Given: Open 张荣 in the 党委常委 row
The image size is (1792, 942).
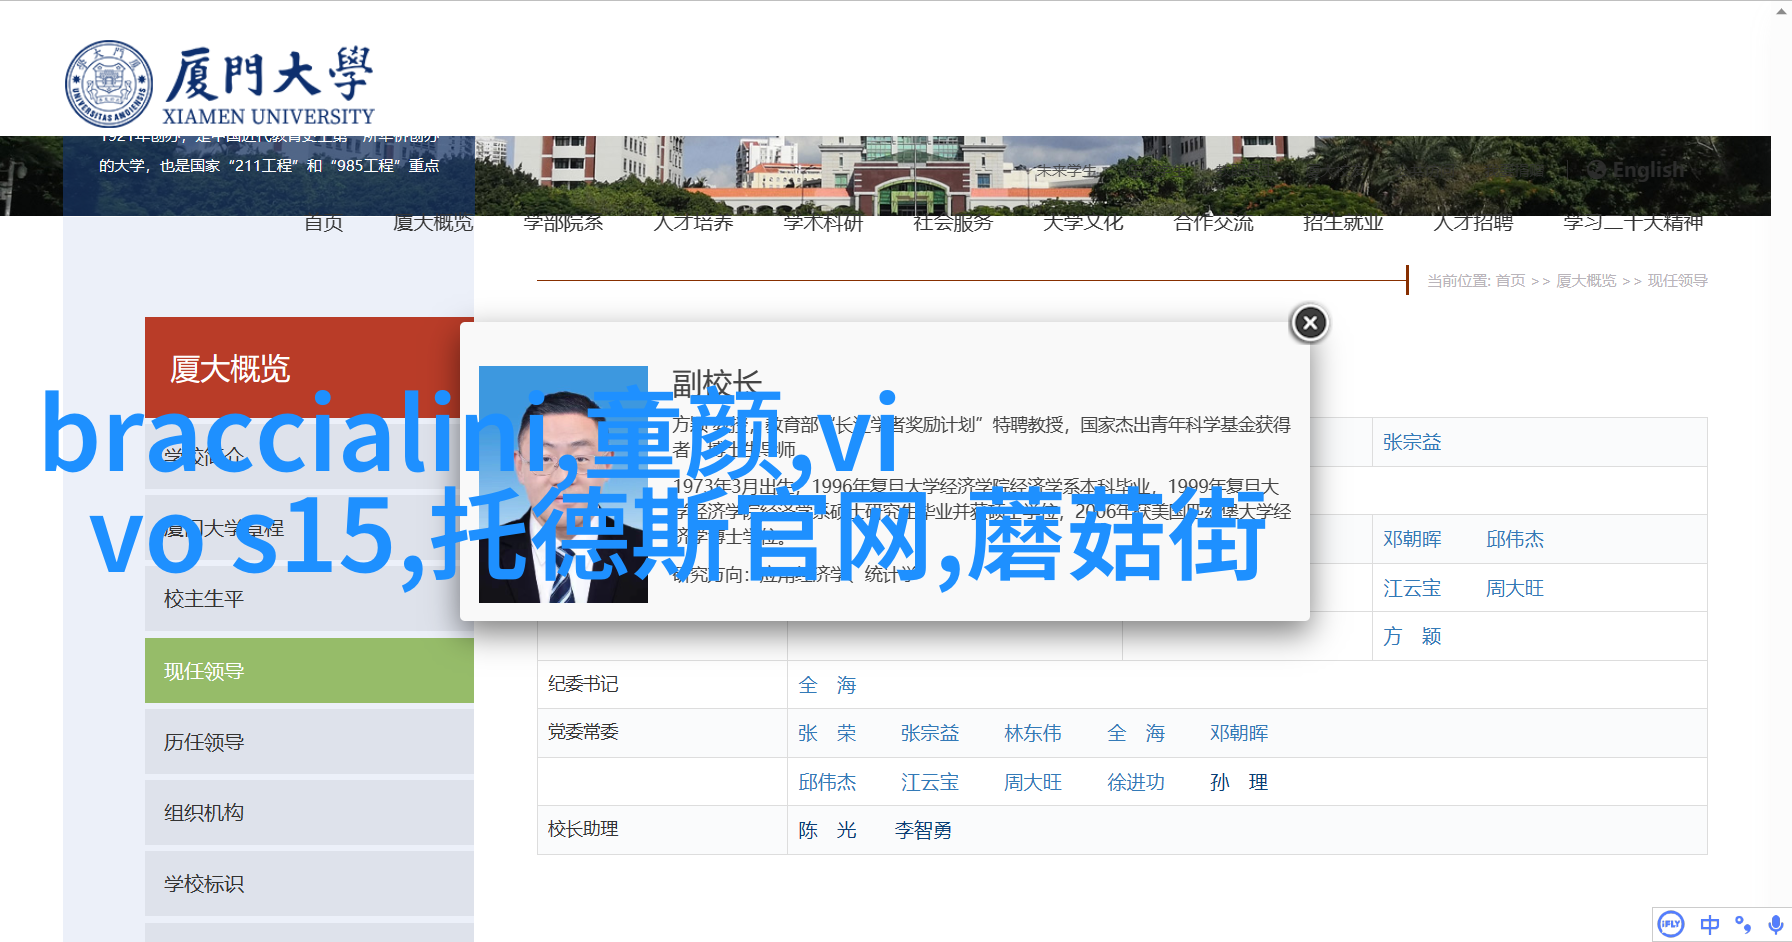Looking at the screenshot, I should point(827,733).
